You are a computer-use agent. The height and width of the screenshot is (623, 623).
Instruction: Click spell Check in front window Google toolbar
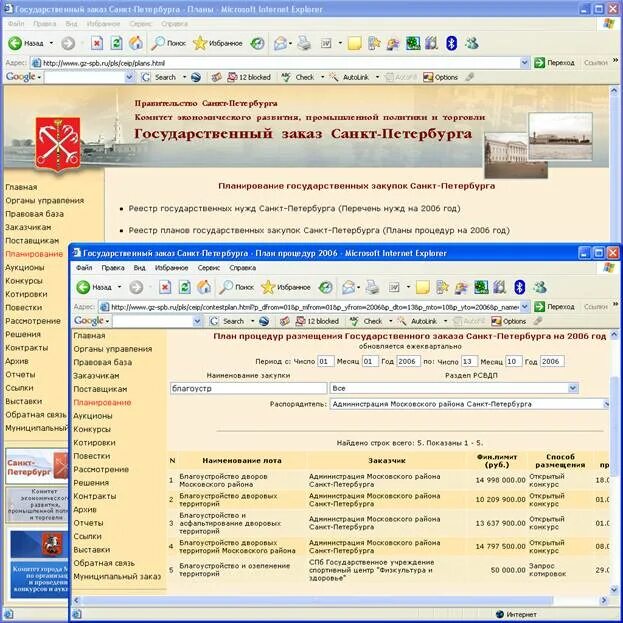pos(368,321)
